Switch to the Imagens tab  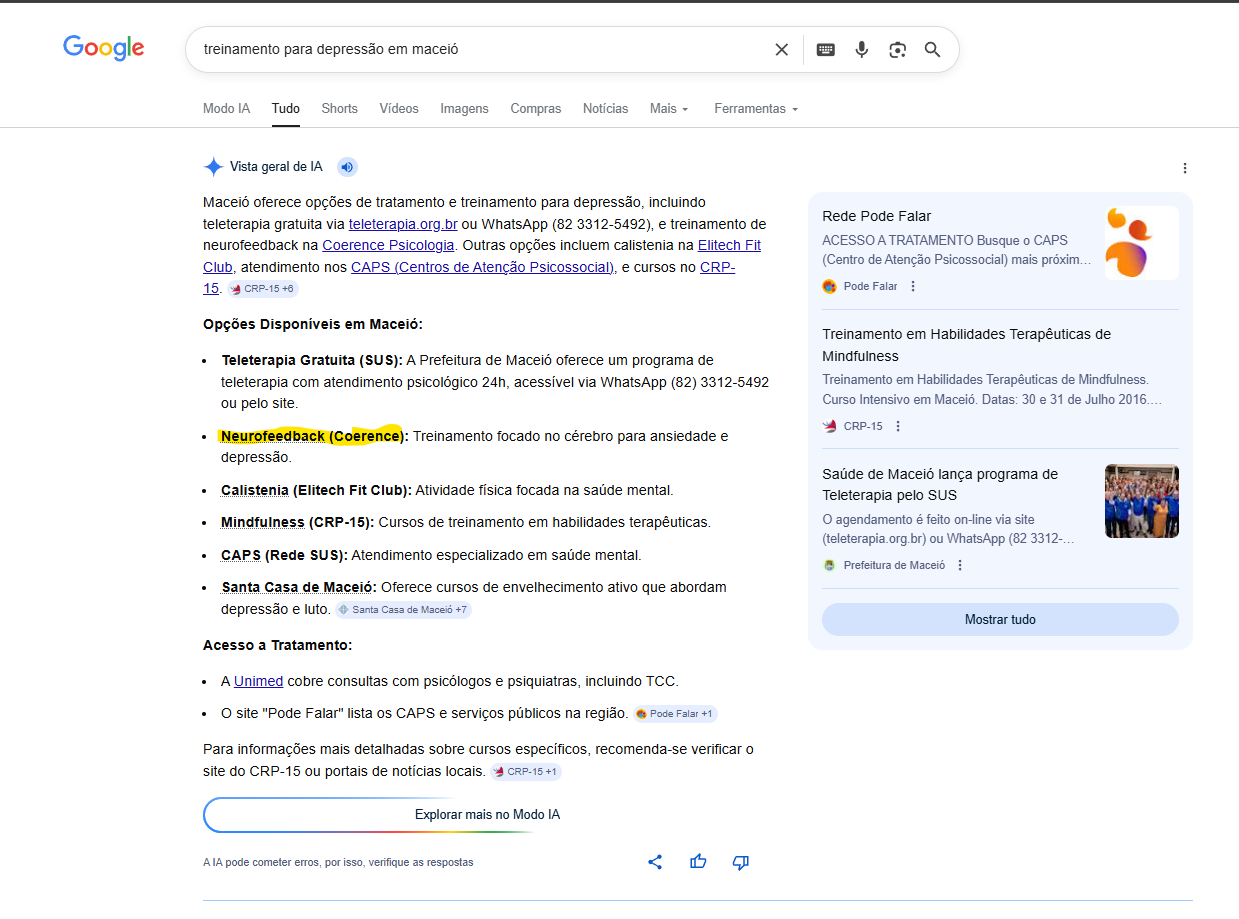pyautogui.click(x=464, y=108)
